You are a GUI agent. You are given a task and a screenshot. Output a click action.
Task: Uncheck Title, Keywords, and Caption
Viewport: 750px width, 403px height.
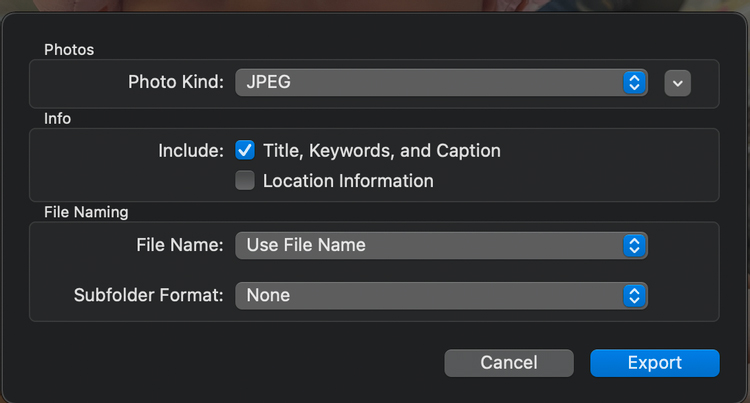click(245, 150)
